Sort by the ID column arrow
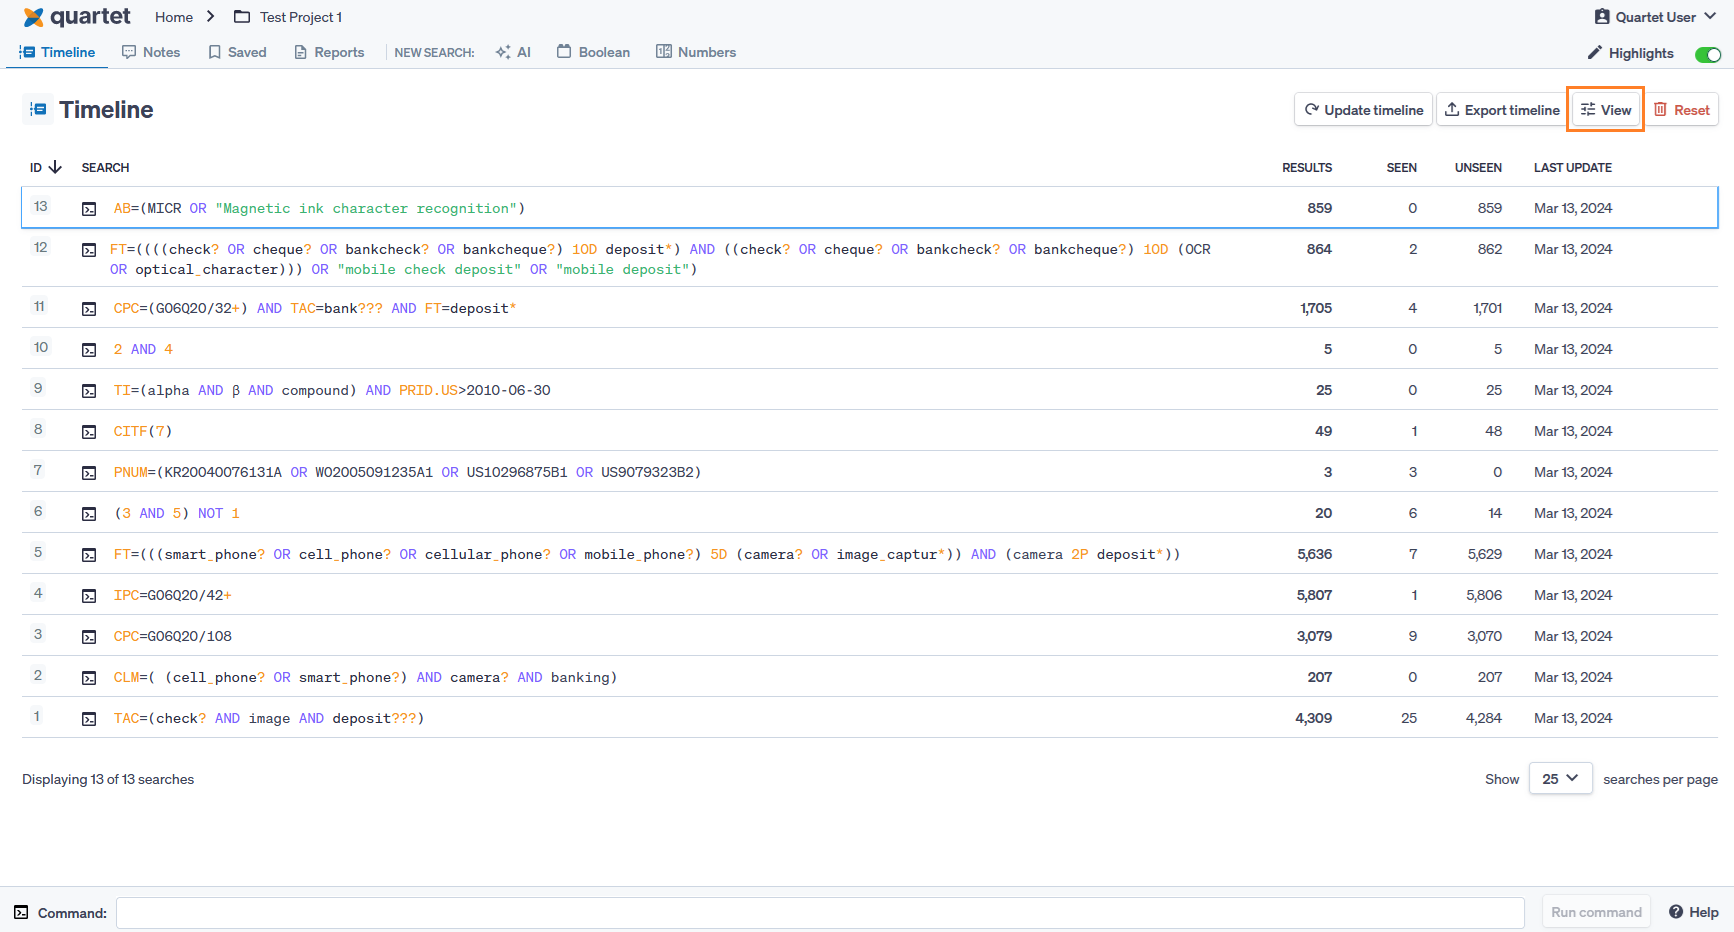The image size is (1734, 932). pyautogui.click(x=56, y=167)
